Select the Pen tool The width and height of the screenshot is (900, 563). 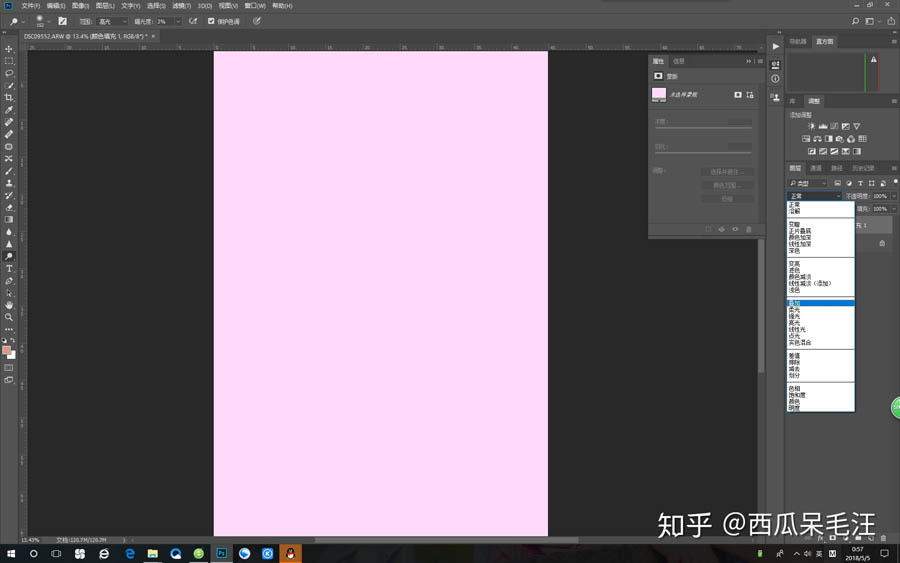(x=9, y=281)
